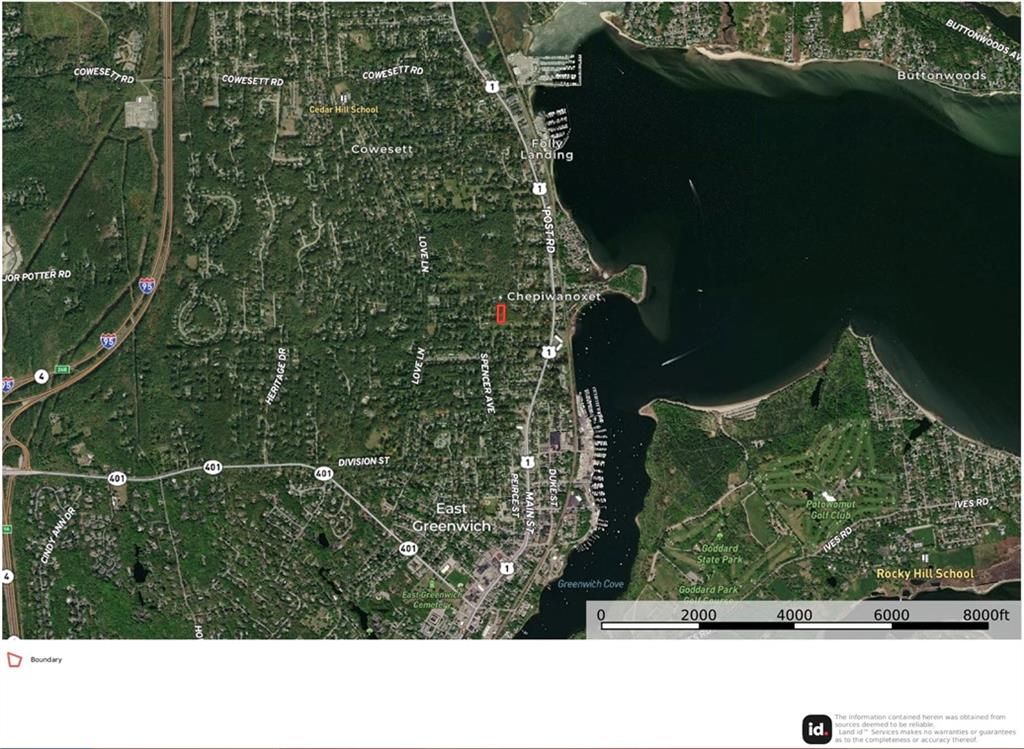The width and height of the screenshot is (1024, 749).
Task: Click the Boundary legend polygon icon
Action: click(14, 660)
